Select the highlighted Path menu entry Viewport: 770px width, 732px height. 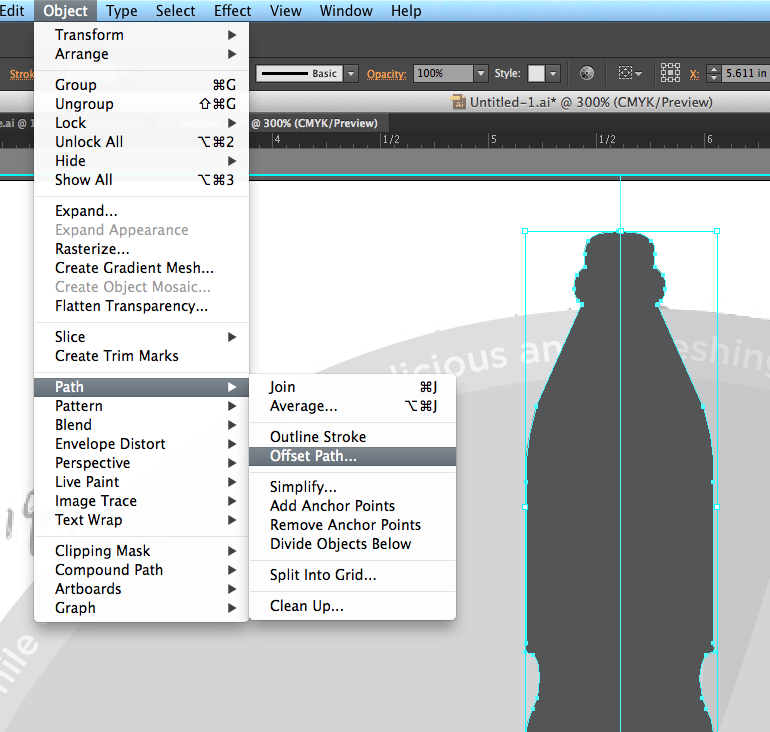pyautogui.click(x=141, y=387)
